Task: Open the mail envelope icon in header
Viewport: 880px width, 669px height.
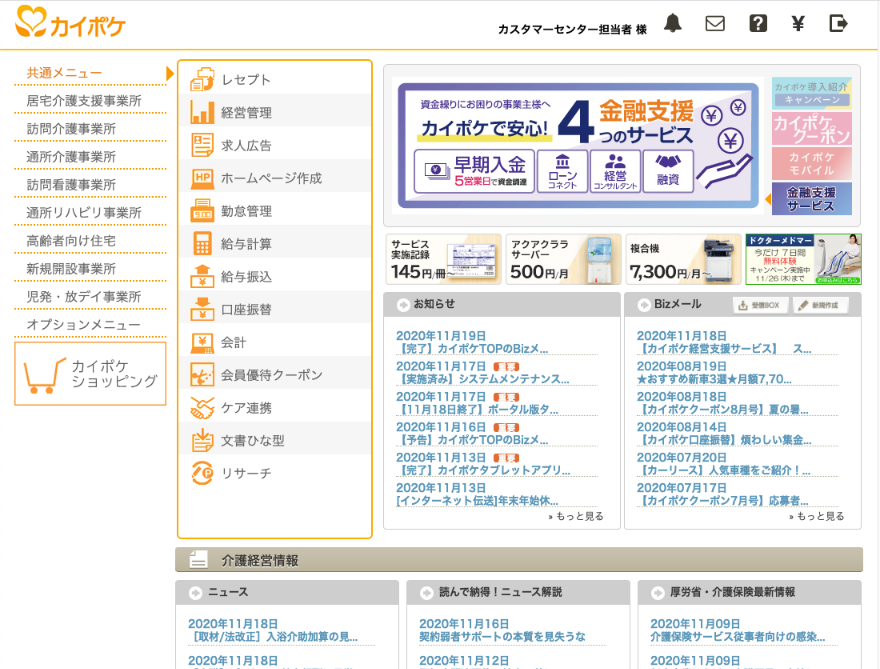Action: click(x=714, y=24)
